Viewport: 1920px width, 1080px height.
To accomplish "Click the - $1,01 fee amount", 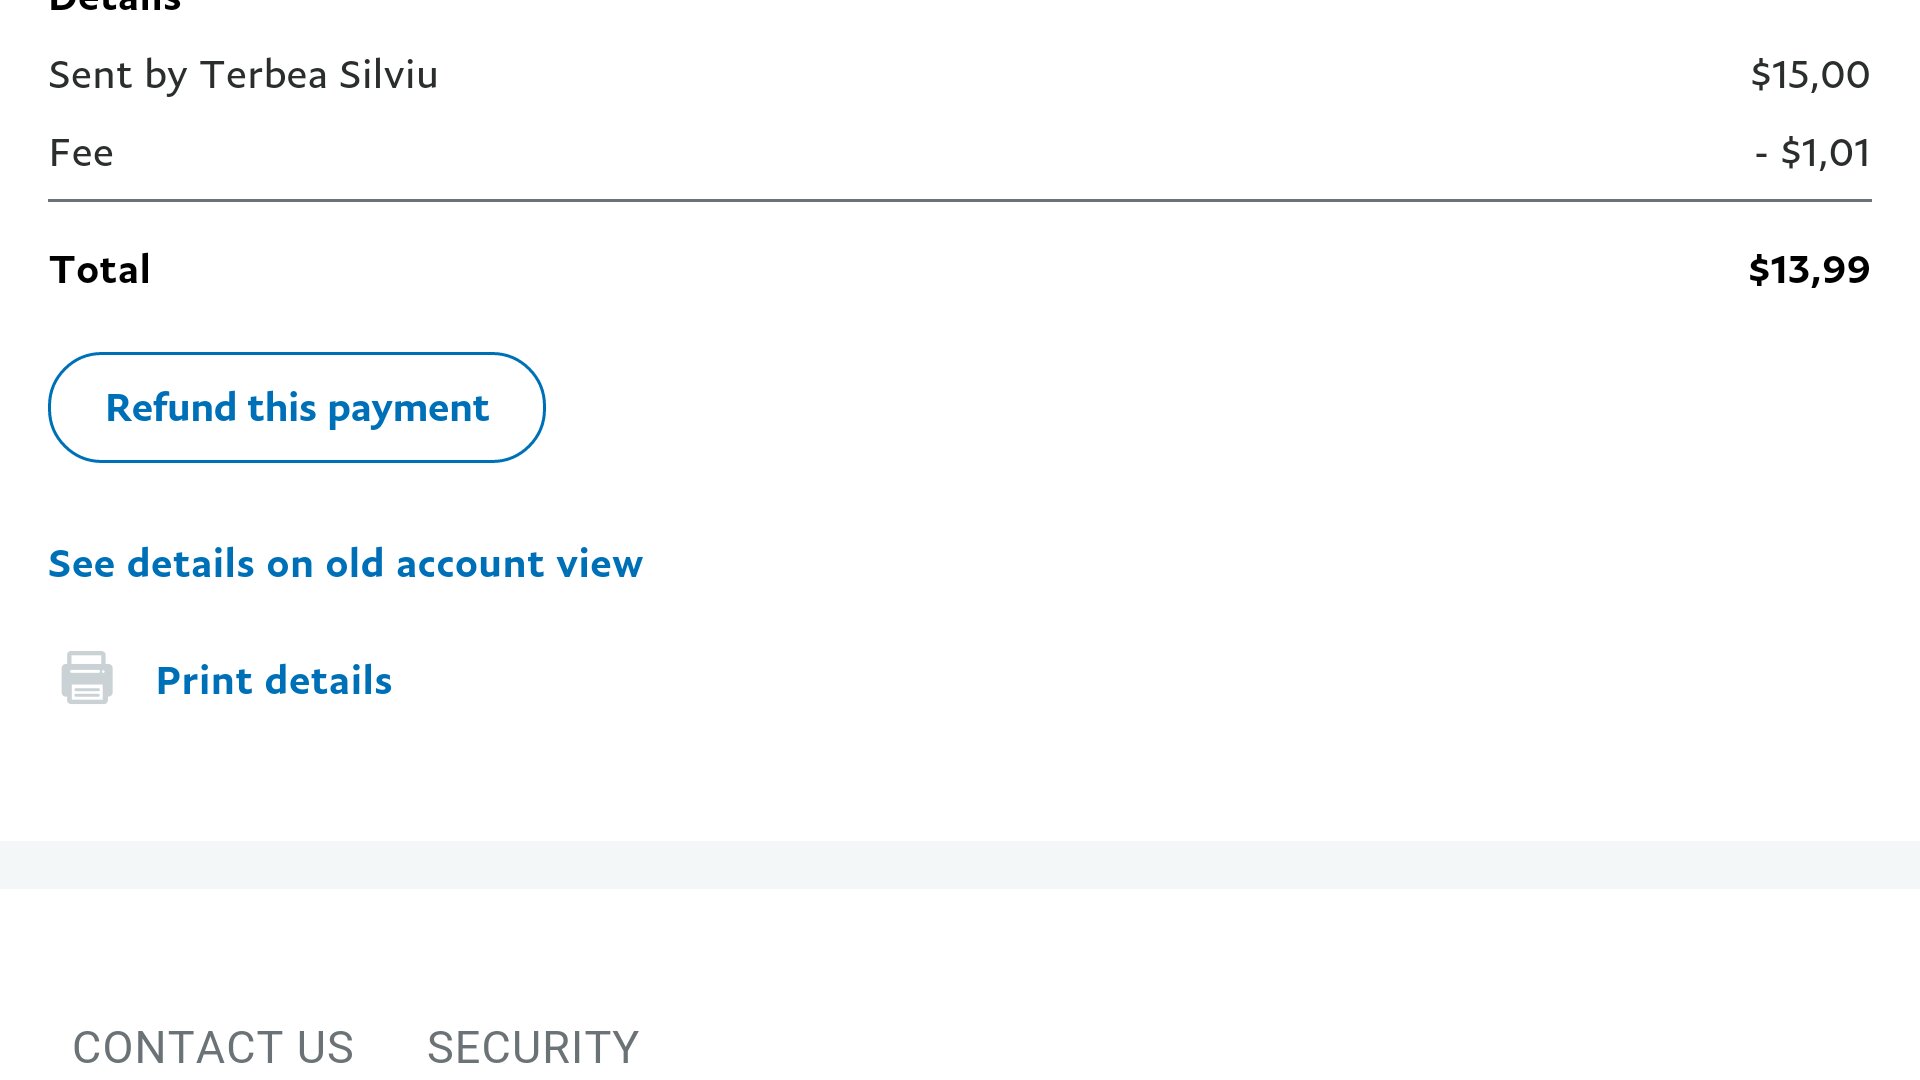I will (1812, 153).
